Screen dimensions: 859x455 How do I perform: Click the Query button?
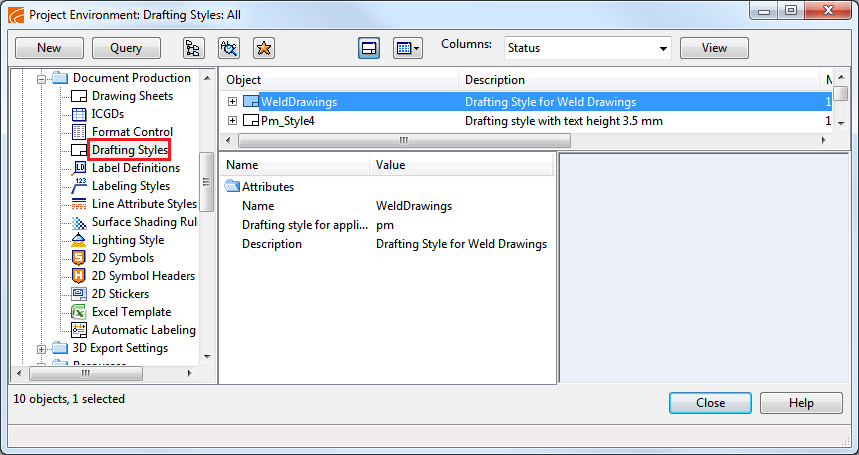pyautogui.click(x=126, y=48)
